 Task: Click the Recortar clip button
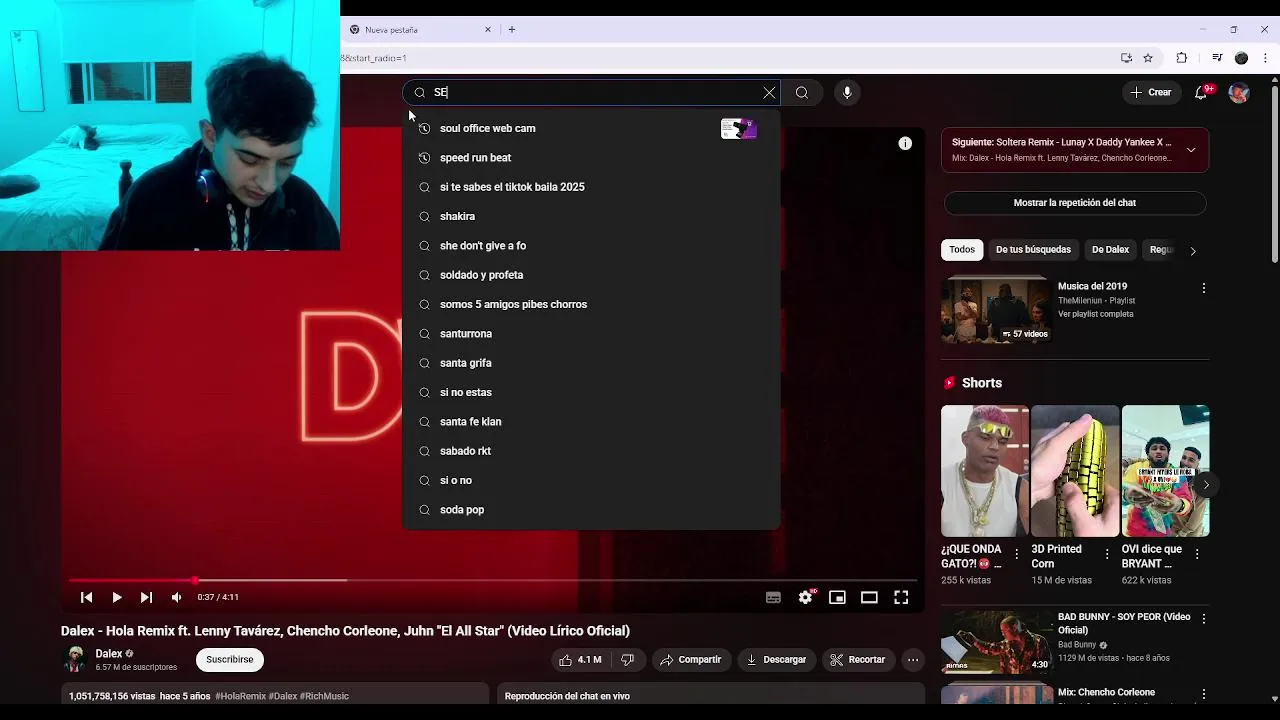click(x=857, y=660)
